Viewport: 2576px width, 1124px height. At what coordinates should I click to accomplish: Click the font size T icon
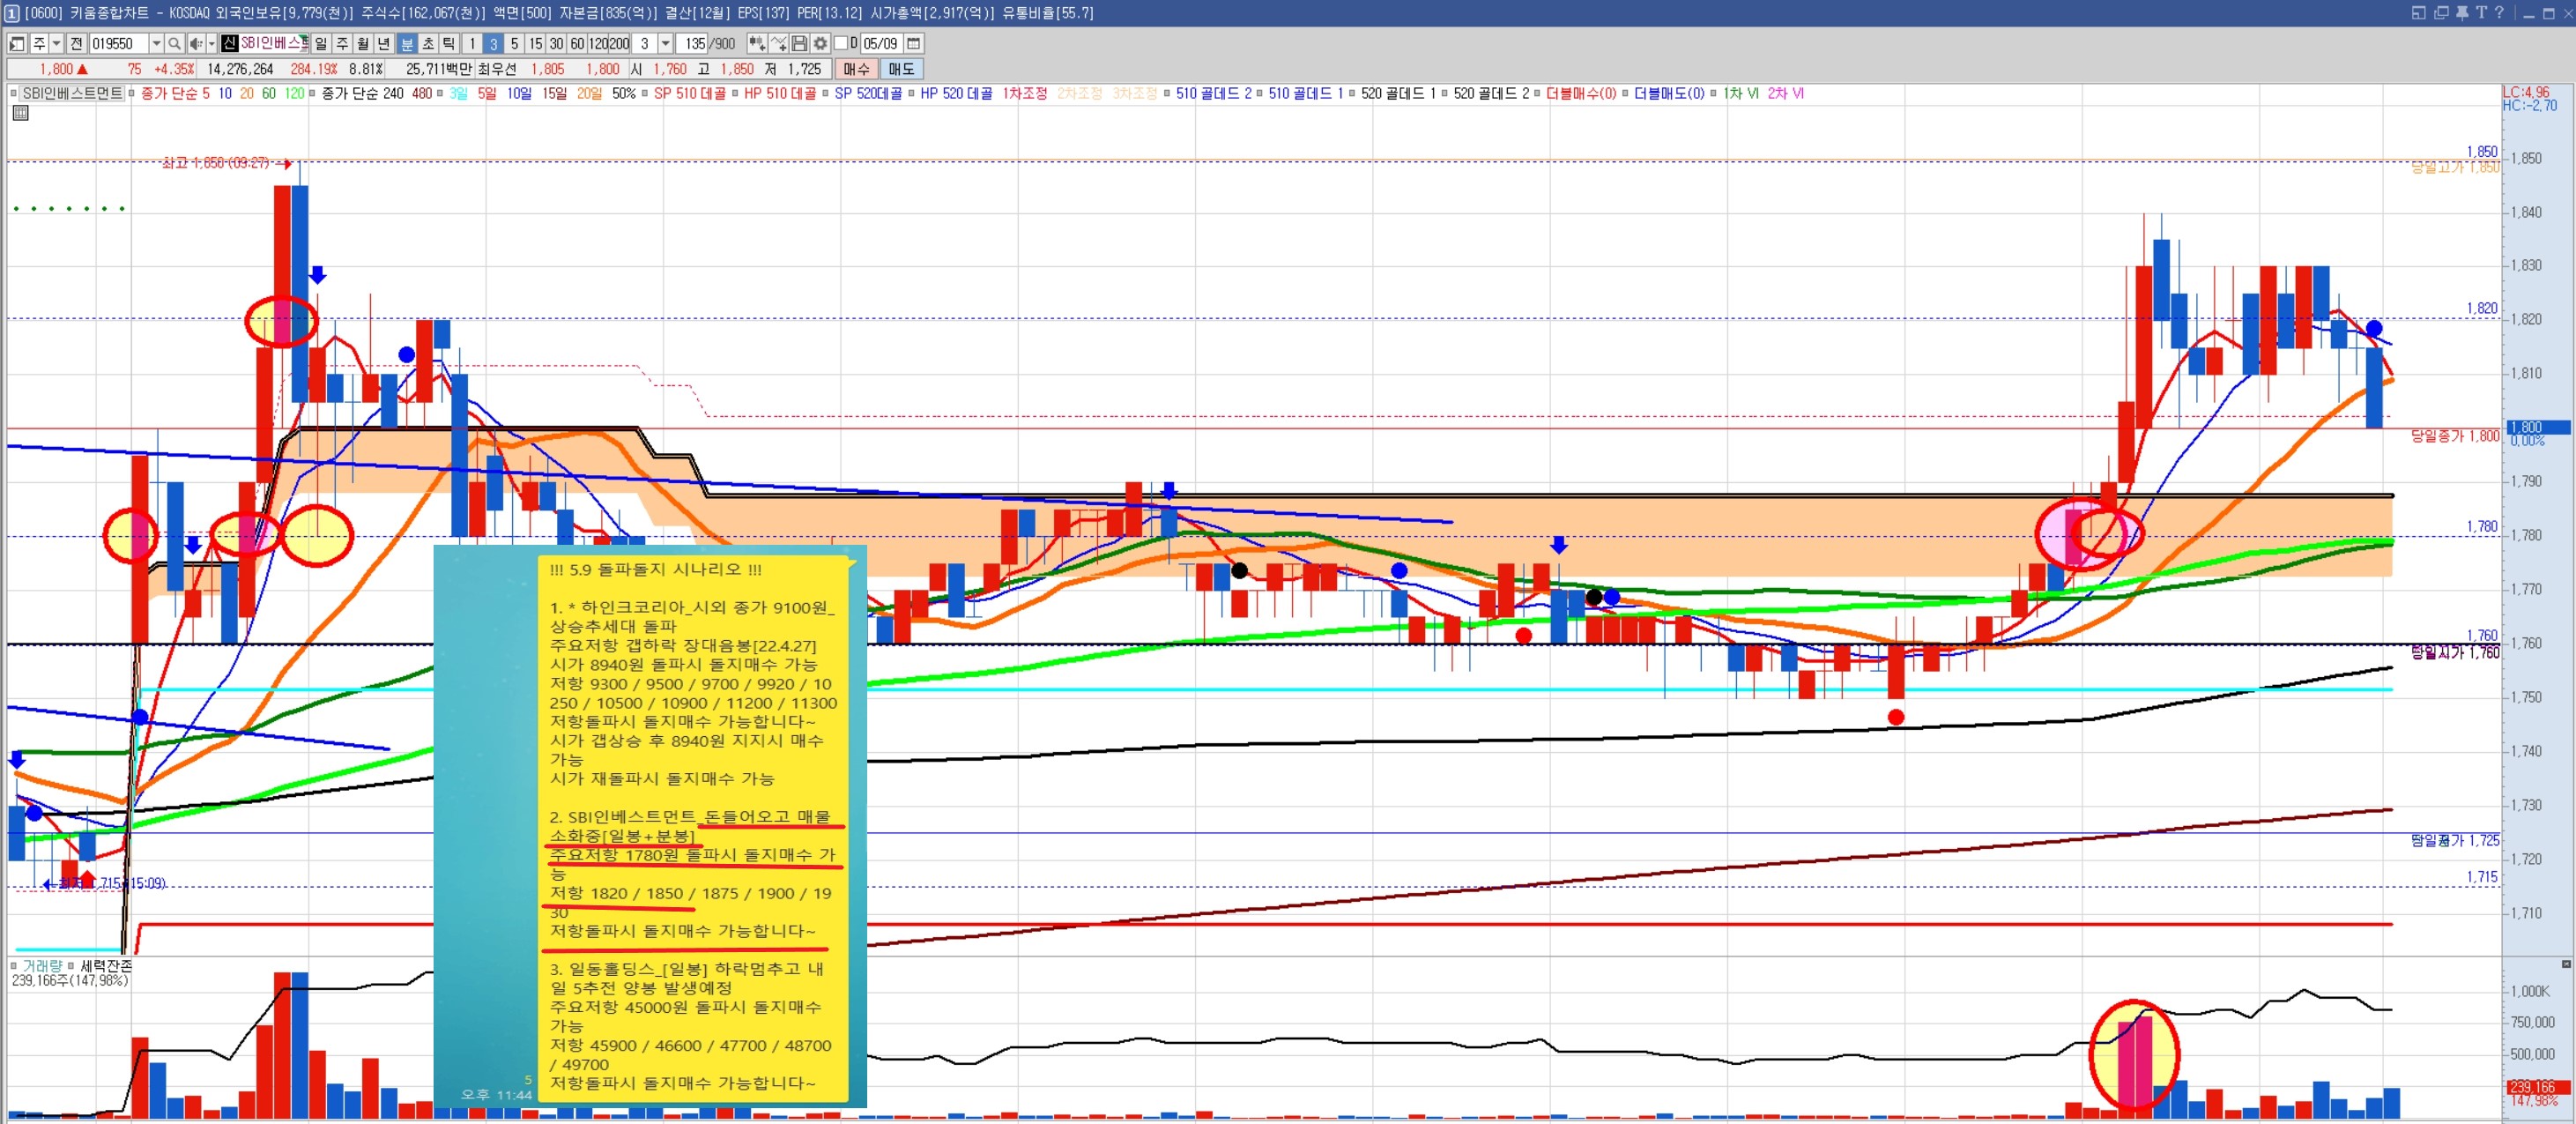[x=2481, y=12]
